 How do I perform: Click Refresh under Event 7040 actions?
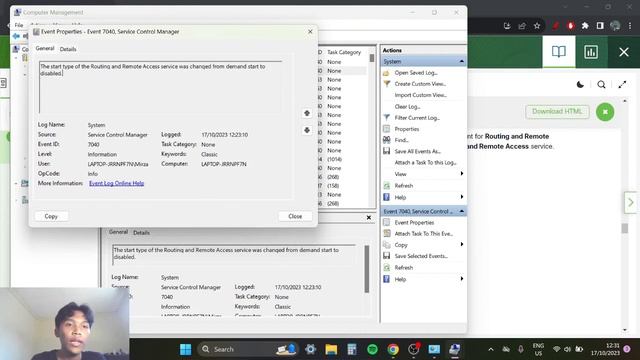(x=404, y=268)
